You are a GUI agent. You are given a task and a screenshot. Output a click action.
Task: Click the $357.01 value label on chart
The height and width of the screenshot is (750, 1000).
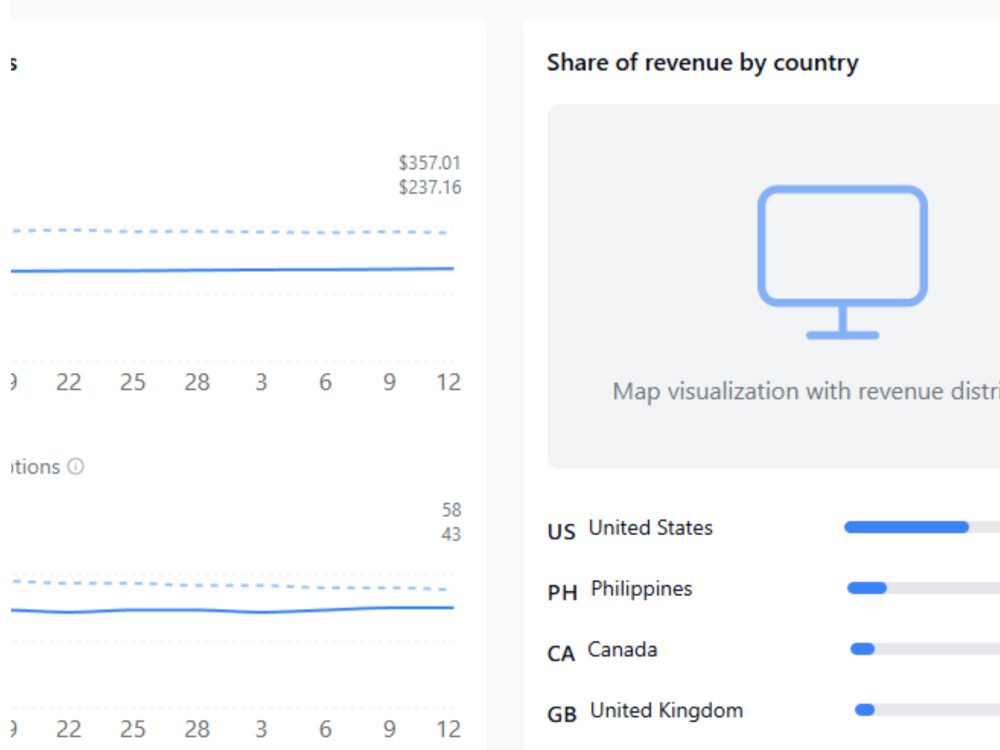tap(429, 163)
